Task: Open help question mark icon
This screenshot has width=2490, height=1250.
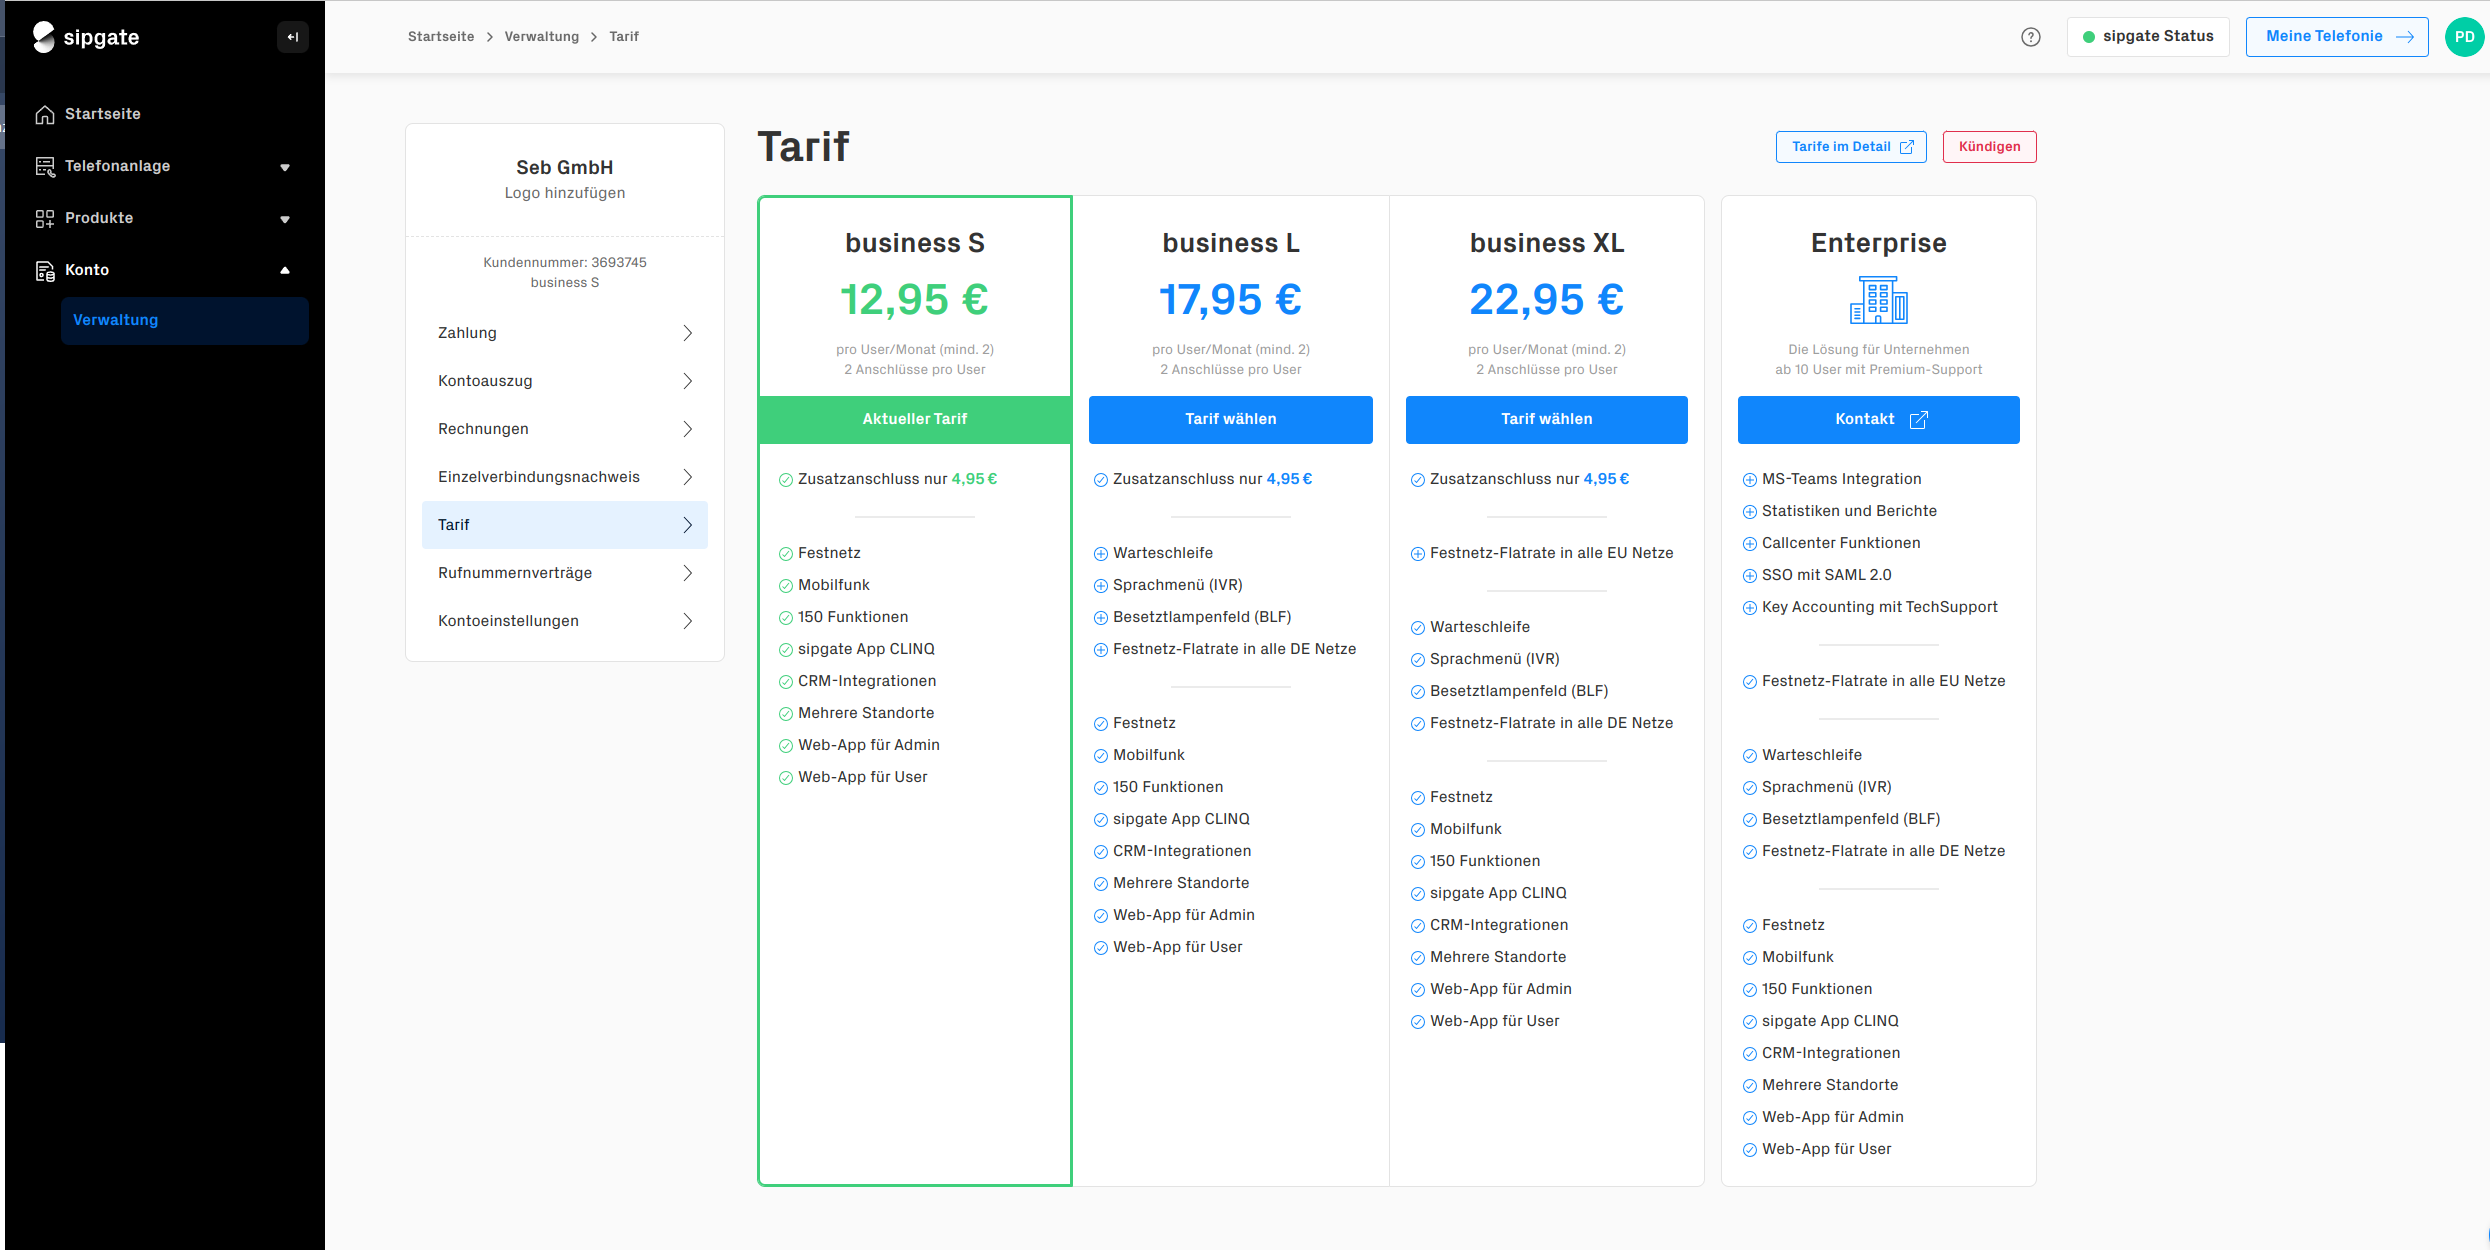Action: [x=2031, y=37]
